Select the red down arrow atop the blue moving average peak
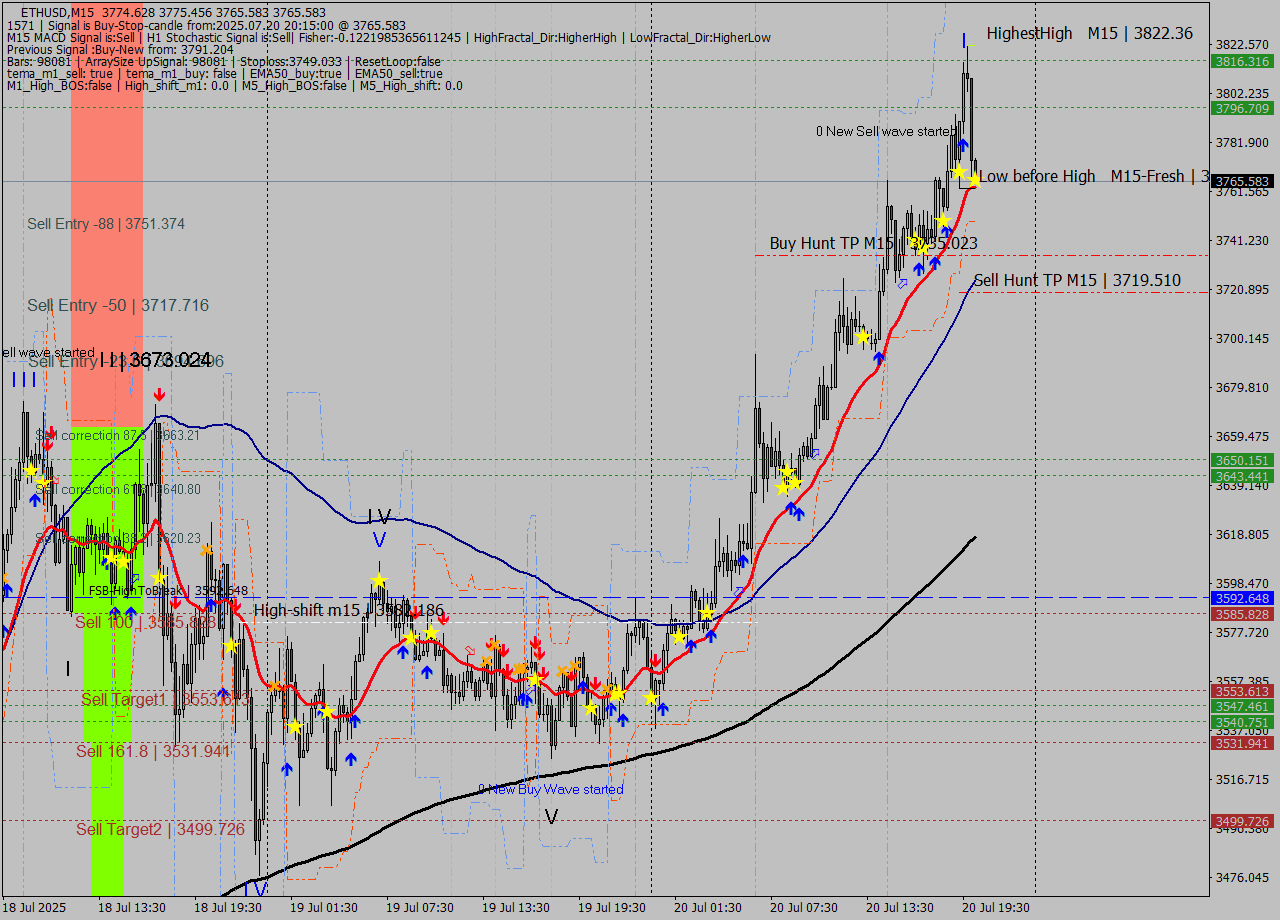 click(x=159, y=396)
